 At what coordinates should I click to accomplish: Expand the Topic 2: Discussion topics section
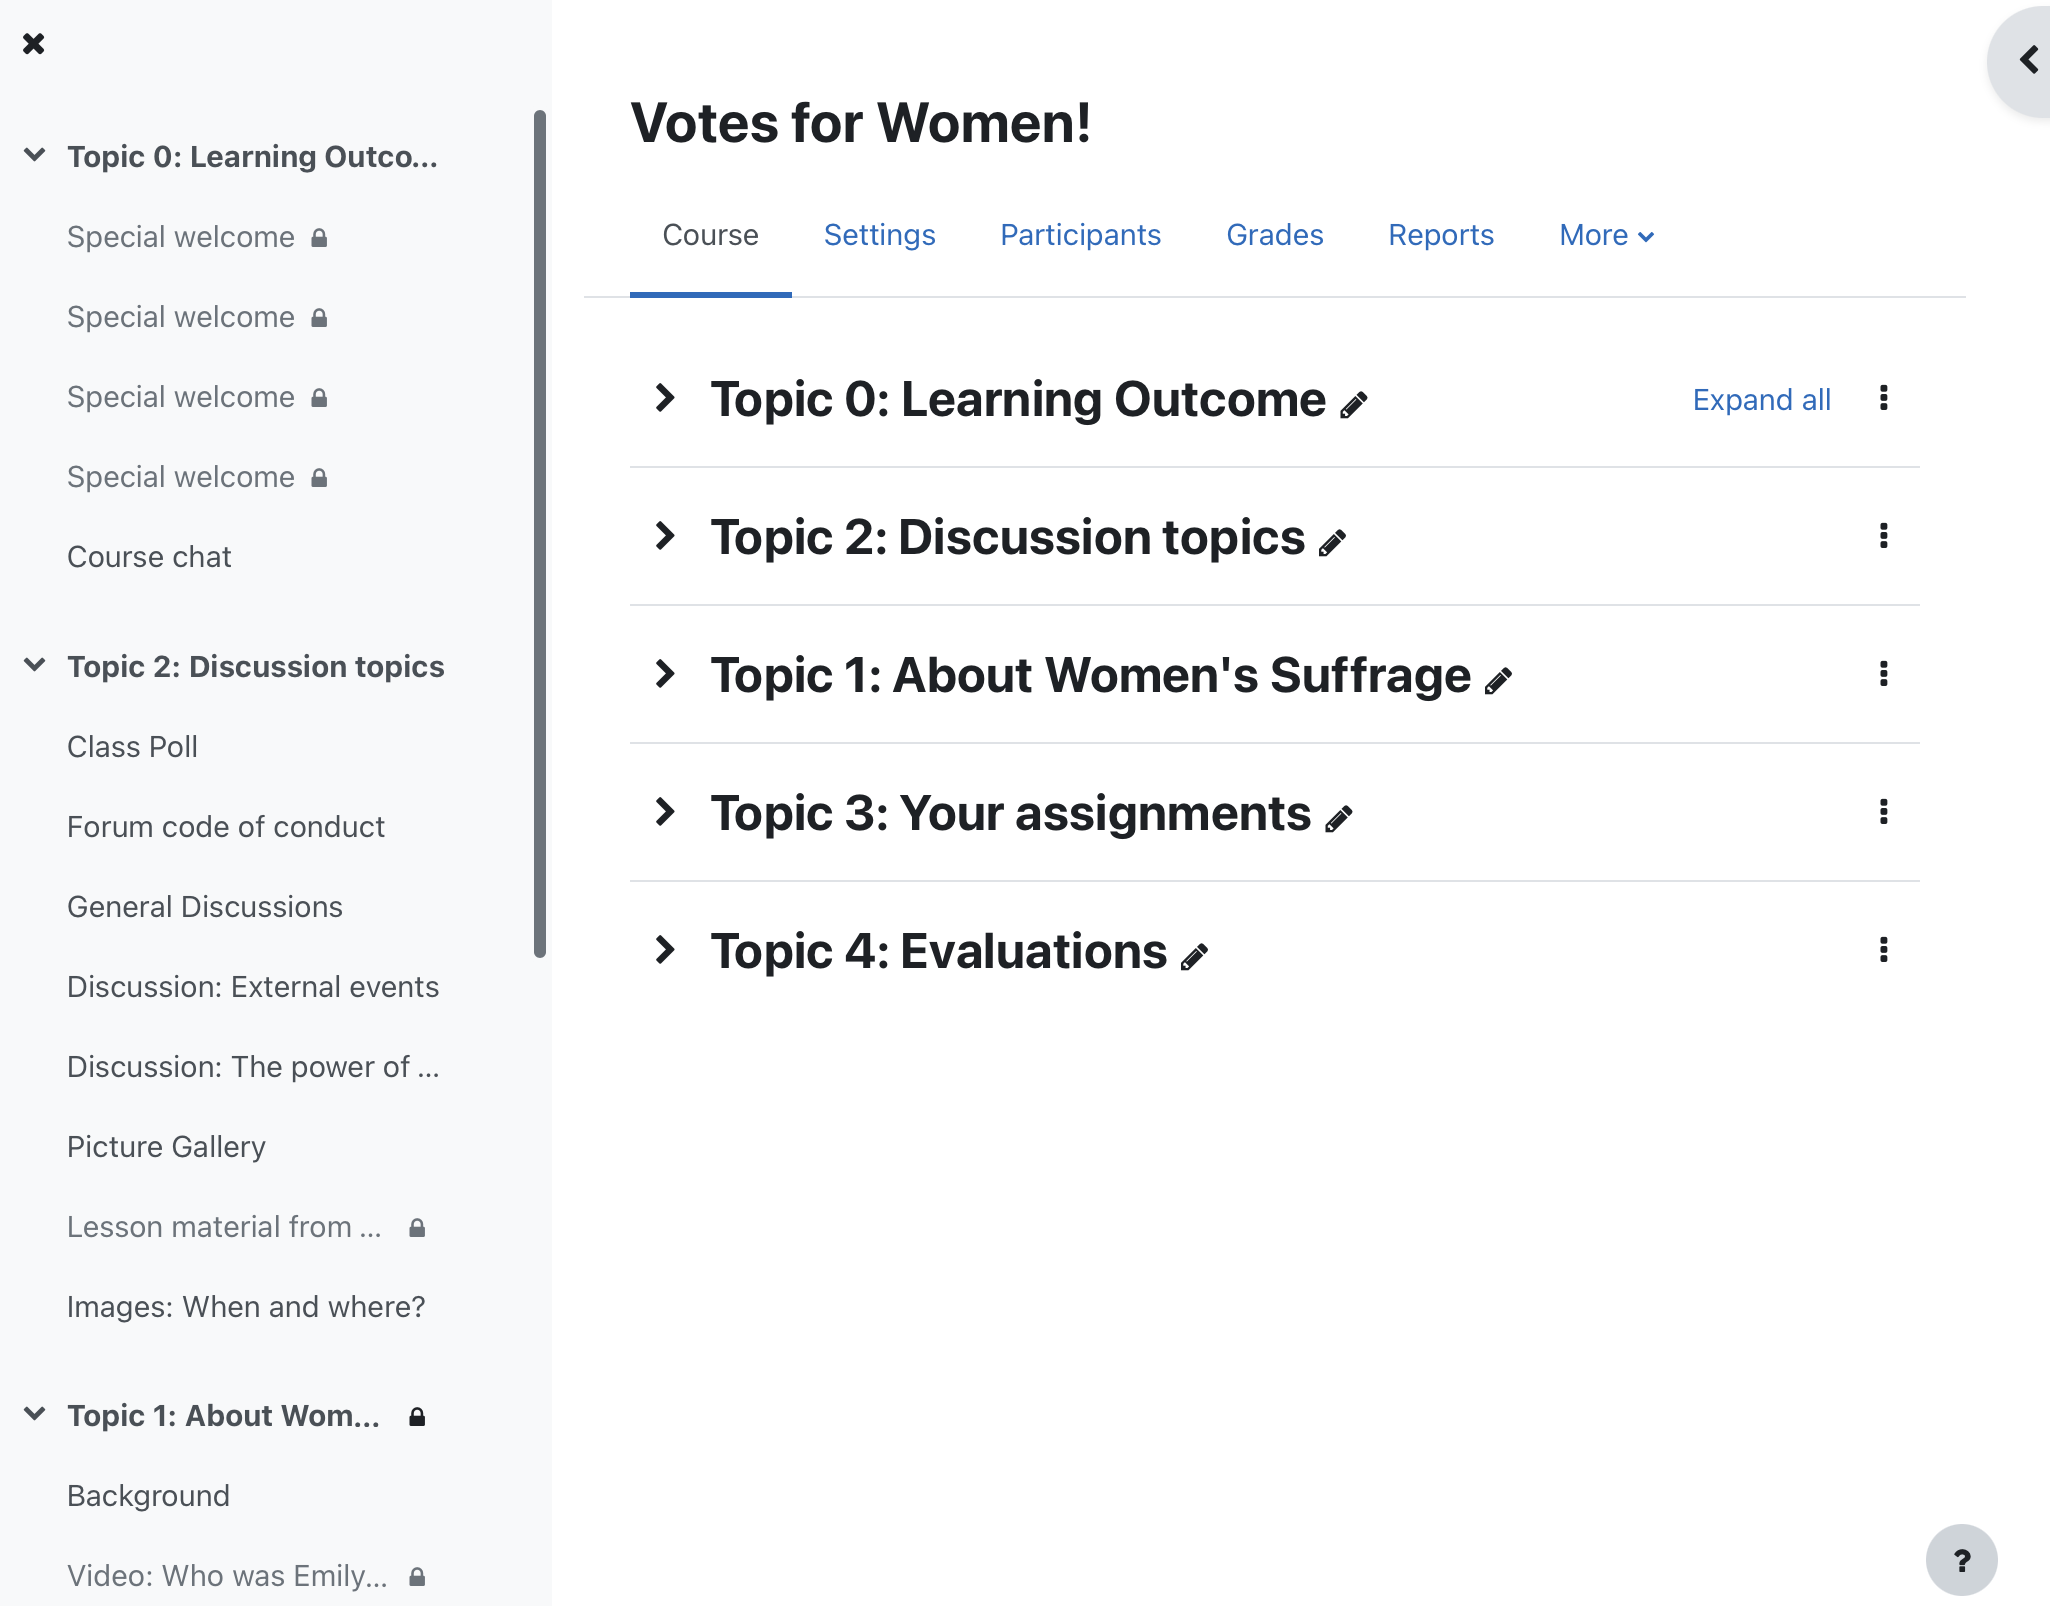(x=665, y=536)
